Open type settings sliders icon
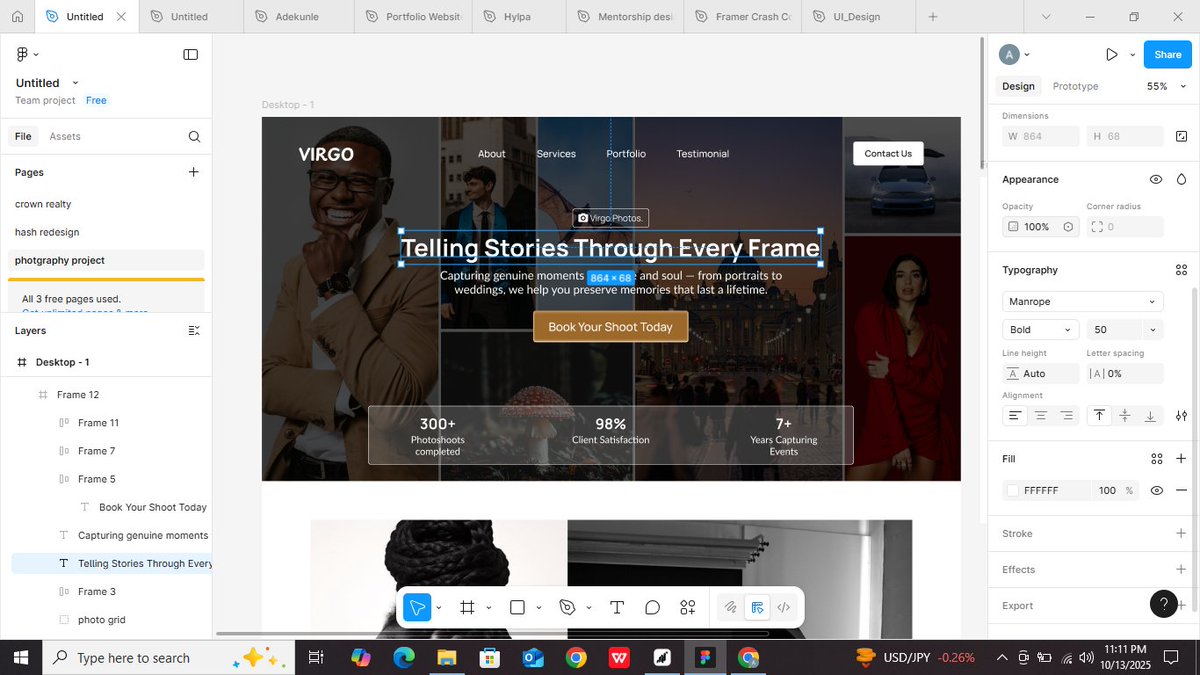Screen dimensions: 1200x675 1181,415
